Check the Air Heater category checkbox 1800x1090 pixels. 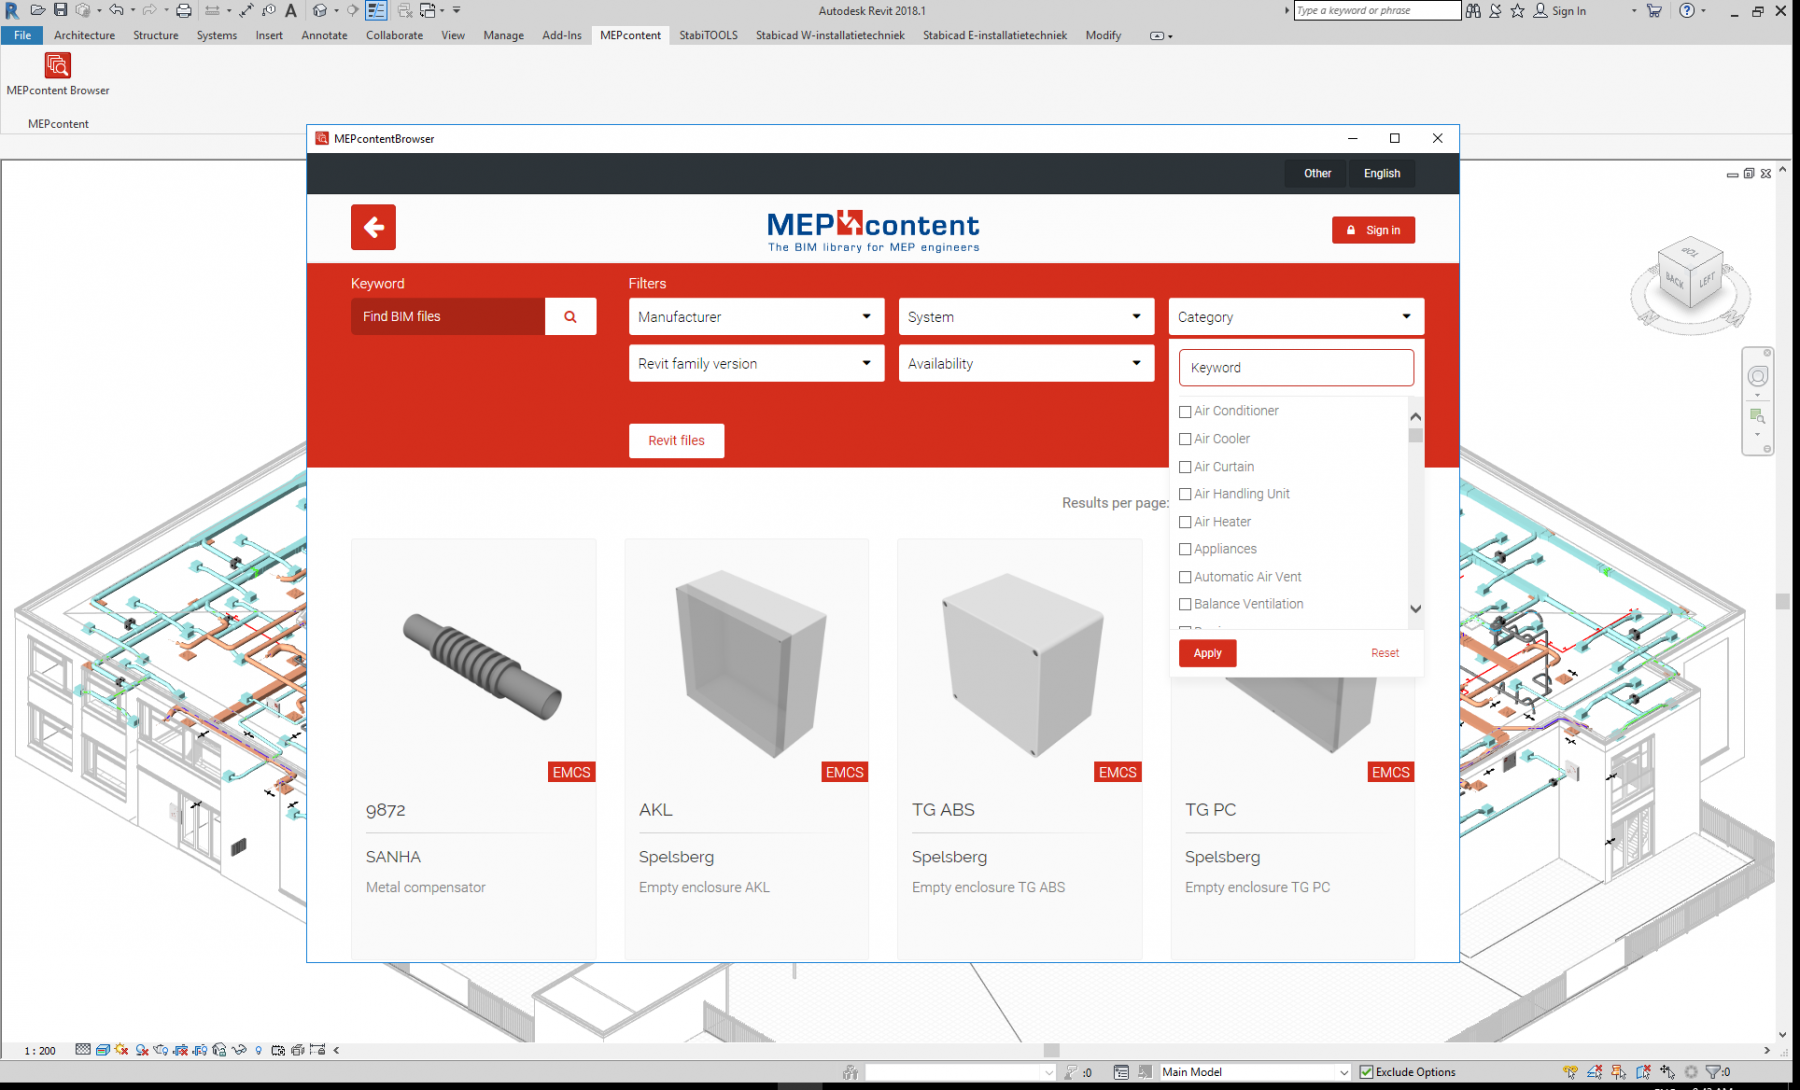point(1185,522)
